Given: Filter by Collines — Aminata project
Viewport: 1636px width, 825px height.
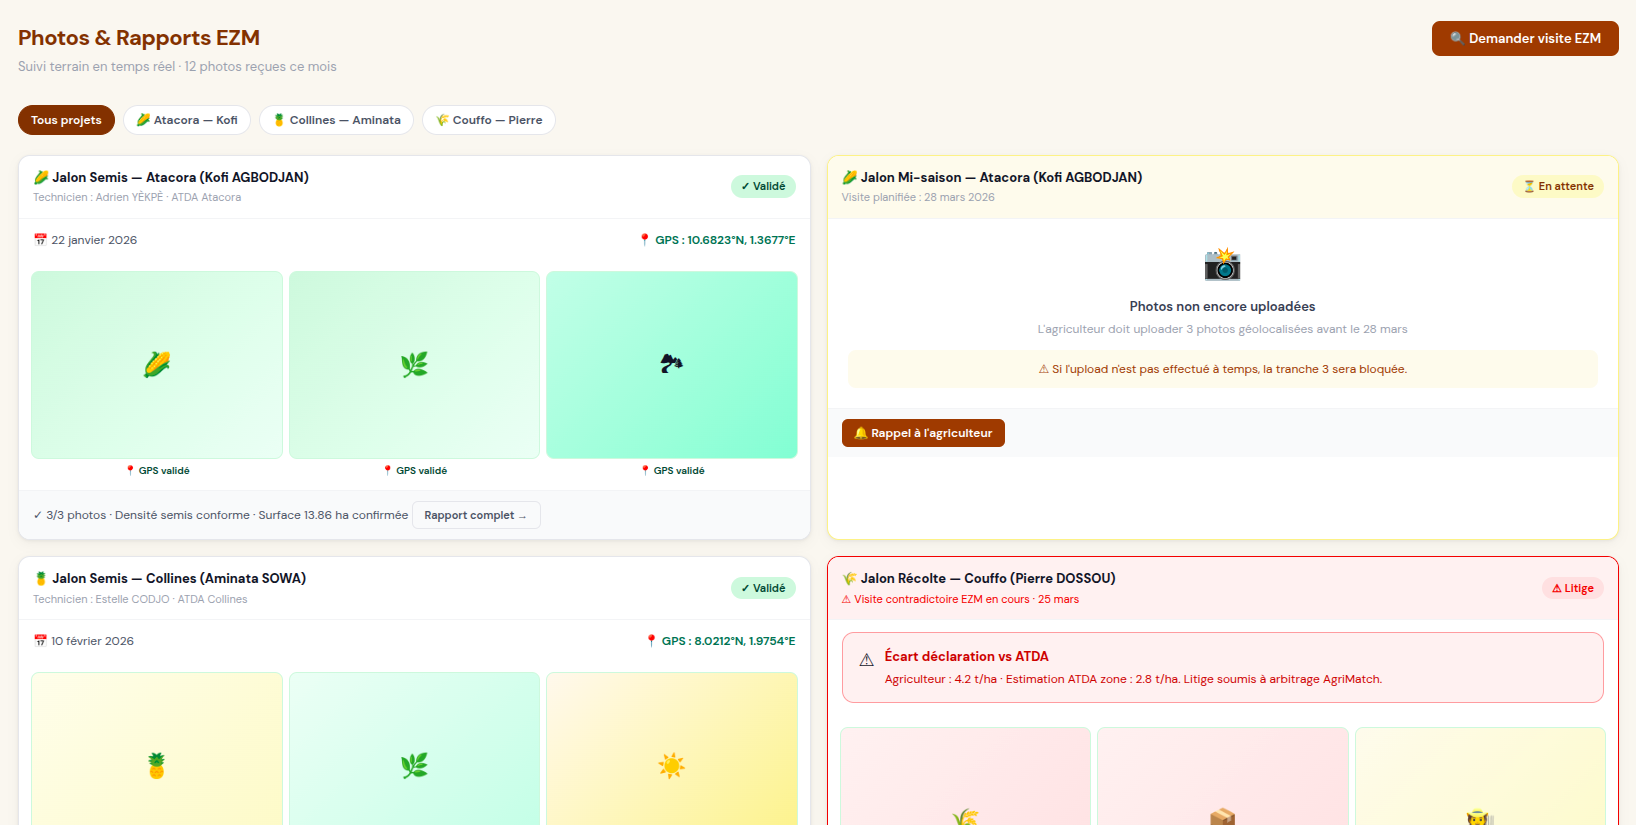Looking at the screenshot, I should [337, 120].
